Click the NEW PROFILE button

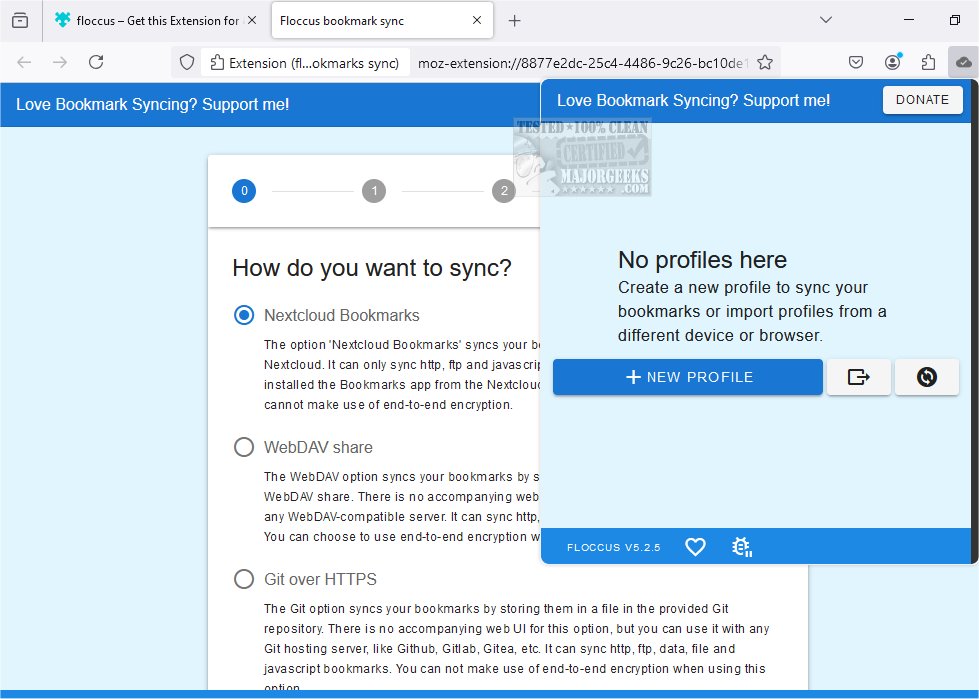click(x=688, y=377)
